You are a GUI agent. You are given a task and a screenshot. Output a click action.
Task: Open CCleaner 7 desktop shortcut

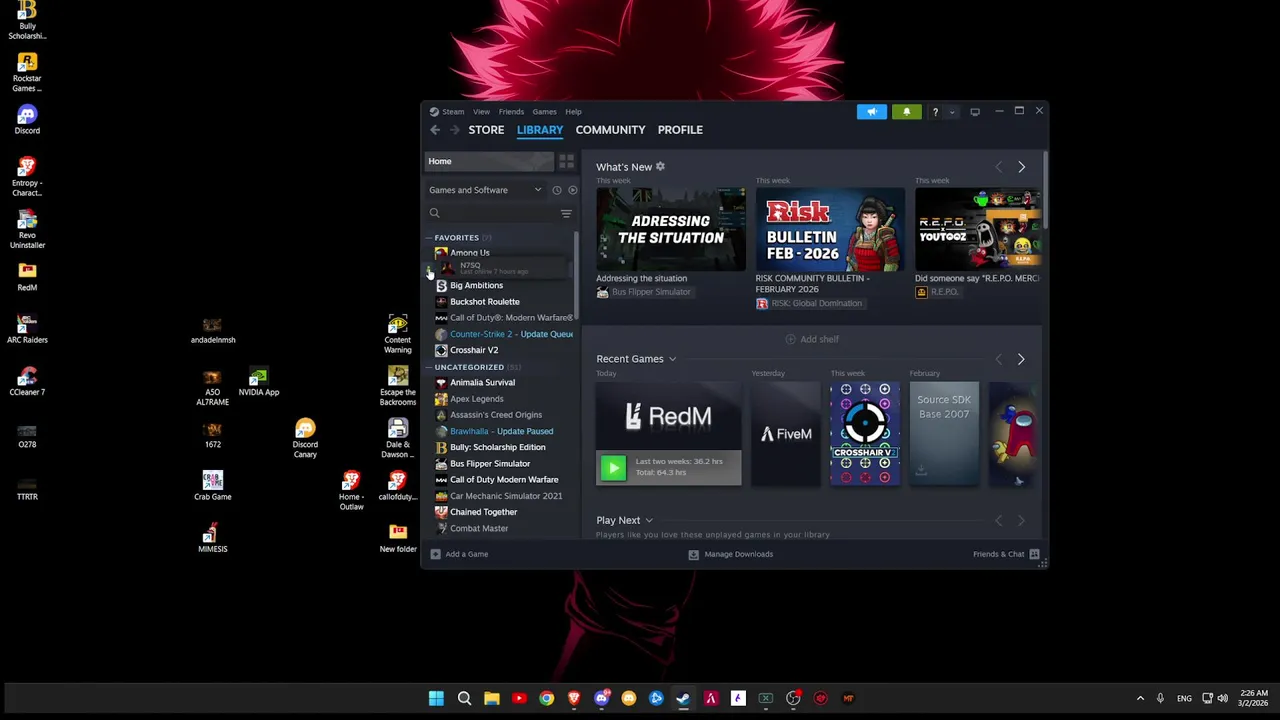[27, 381]
